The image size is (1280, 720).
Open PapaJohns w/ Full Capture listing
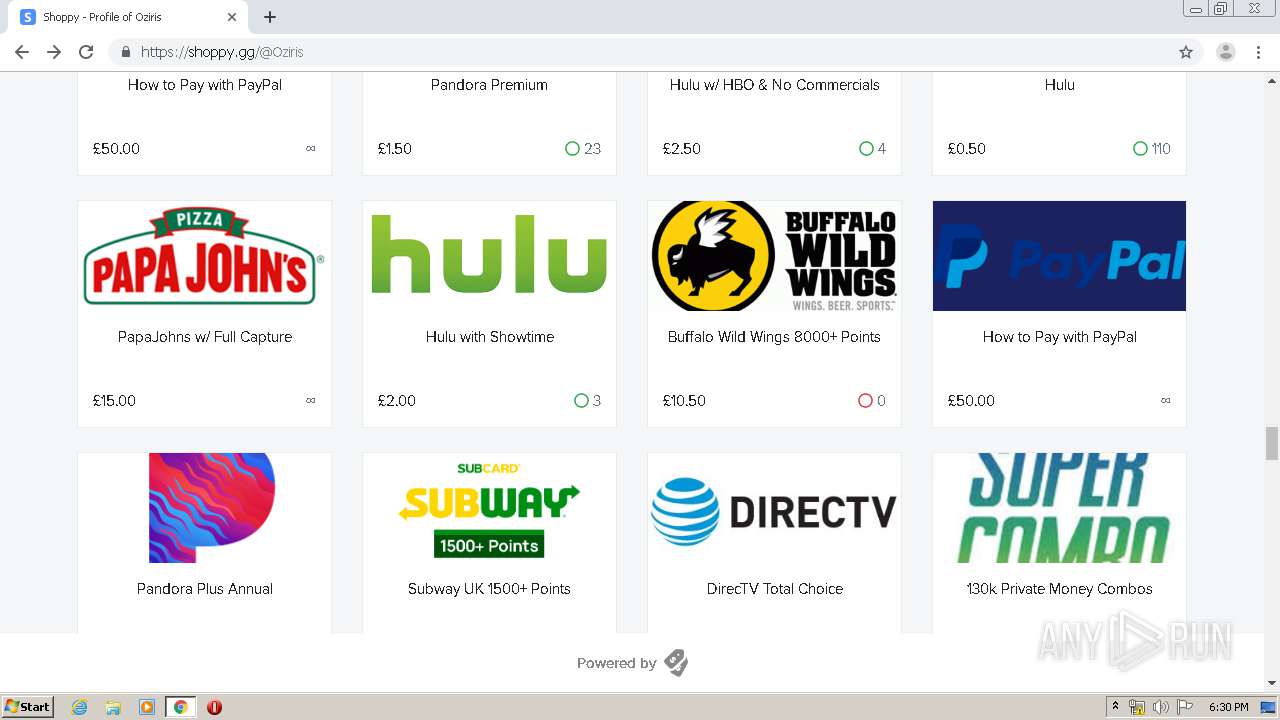(x=205, y=337)
